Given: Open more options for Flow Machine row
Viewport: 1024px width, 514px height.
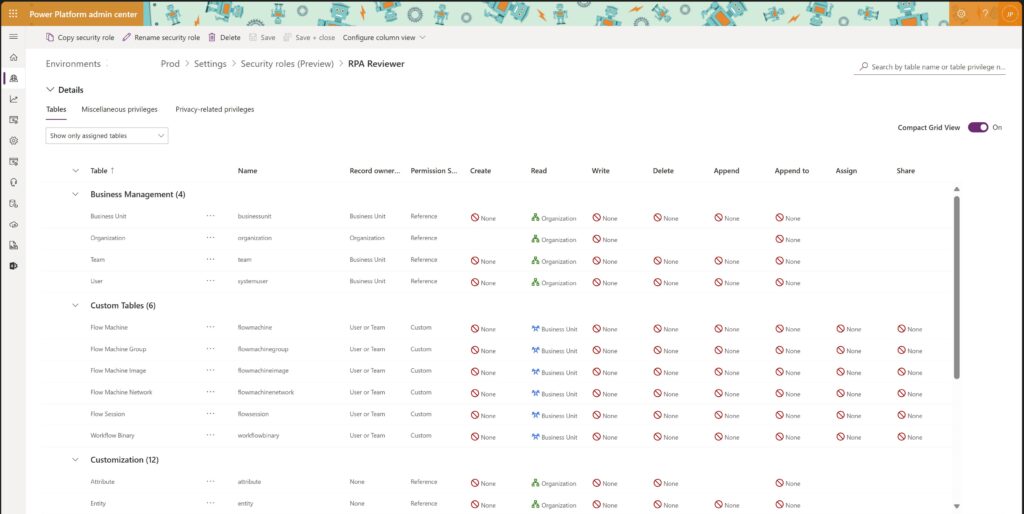Looking at the screenshot, I should click(210, 327).
